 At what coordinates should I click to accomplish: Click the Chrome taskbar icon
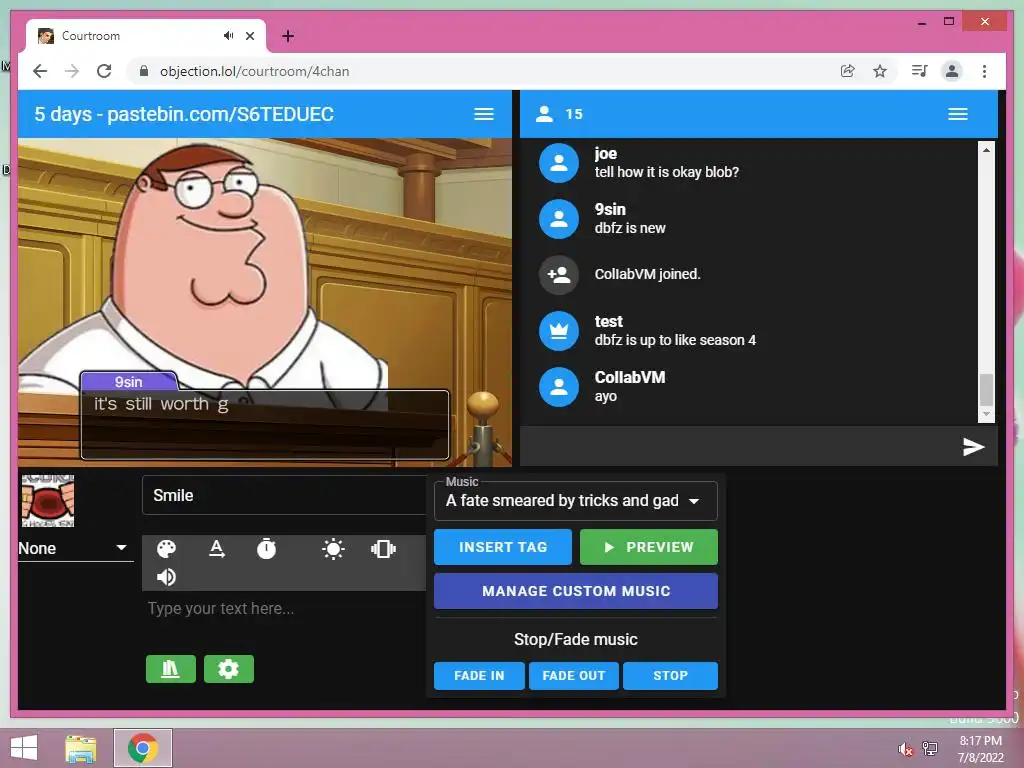[143, 748]
